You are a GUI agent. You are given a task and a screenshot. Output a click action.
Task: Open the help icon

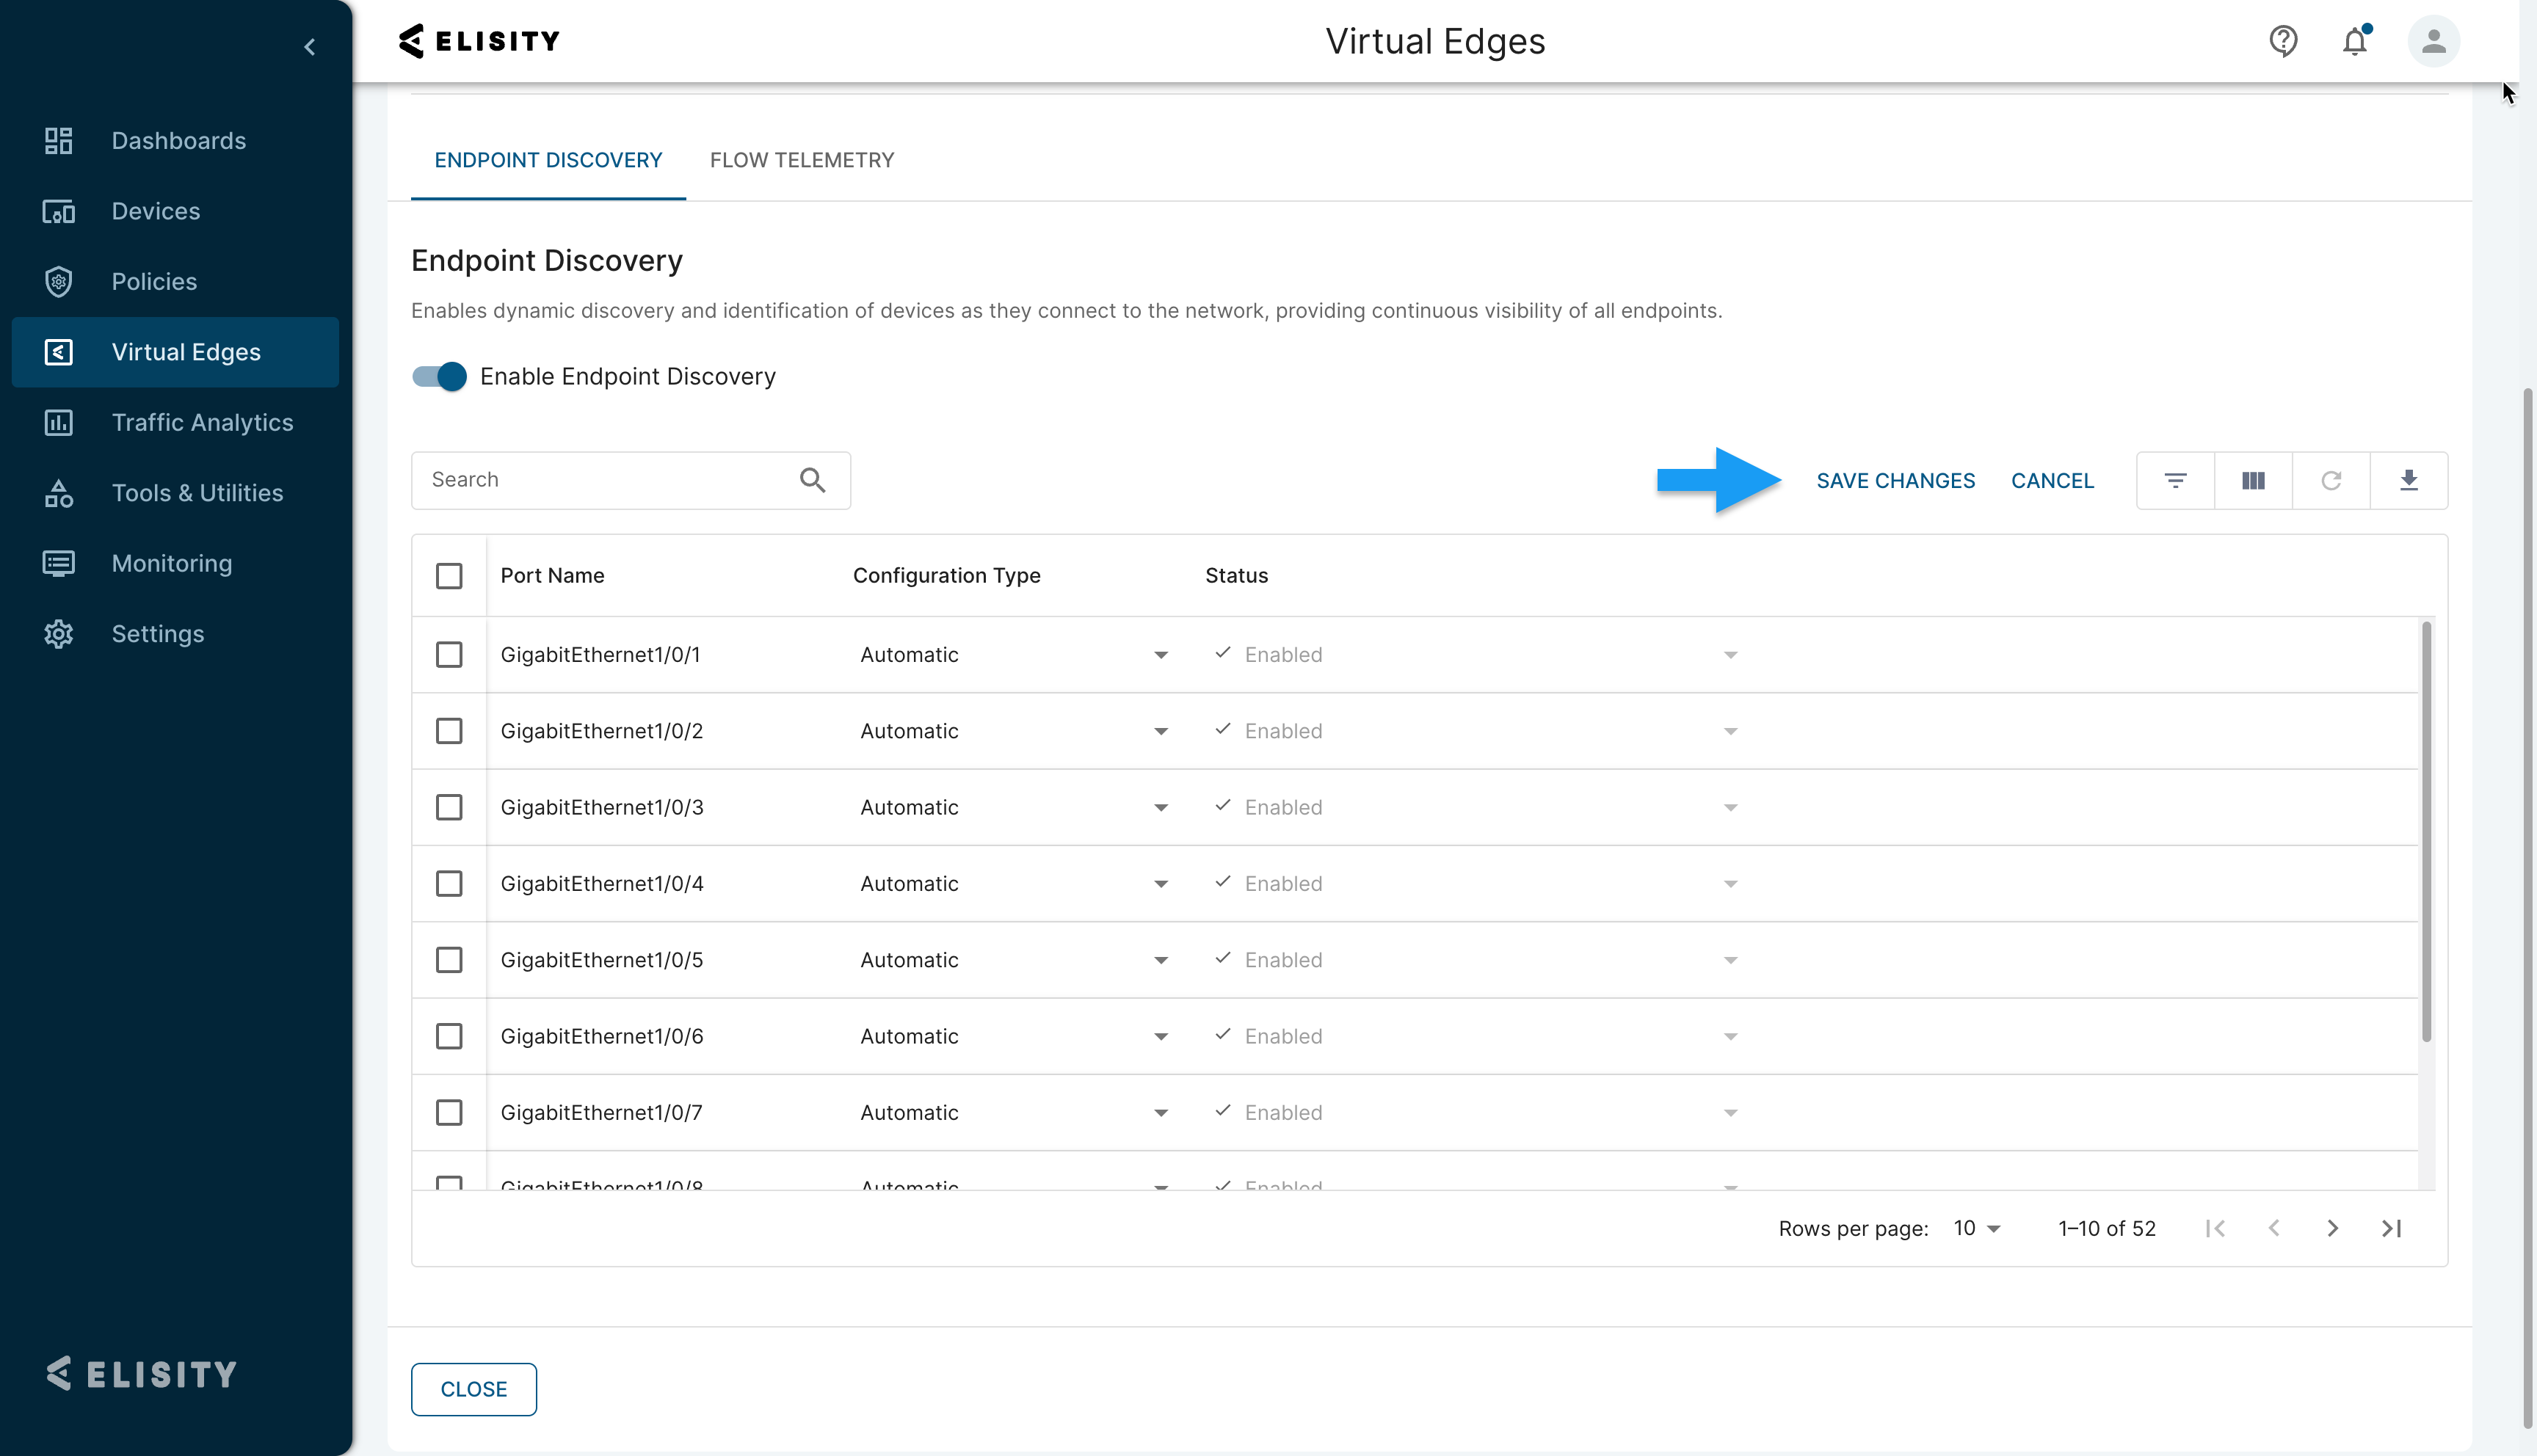[2282, 41]
